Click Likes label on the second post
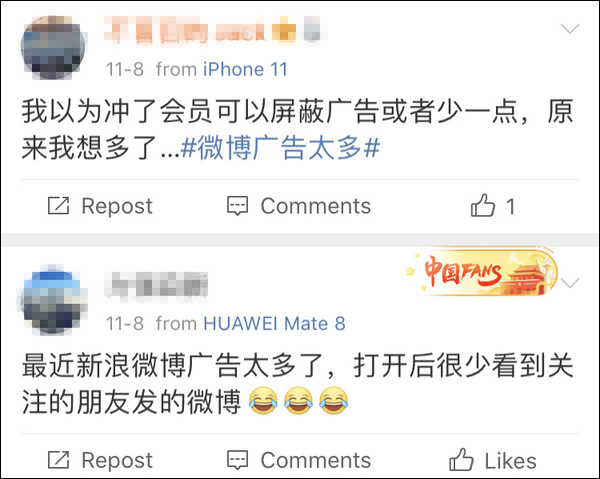 [x=510, y=461]
